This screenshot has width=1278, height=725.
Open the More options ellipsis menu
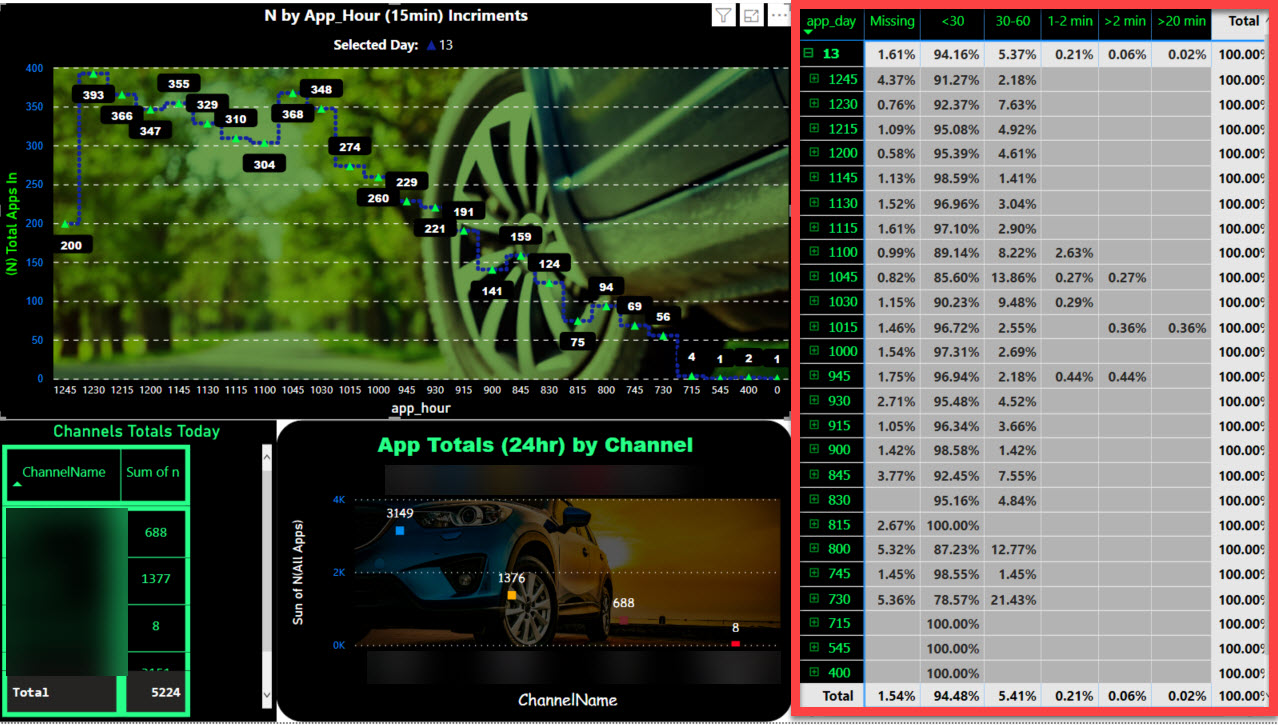coord(779,15)
